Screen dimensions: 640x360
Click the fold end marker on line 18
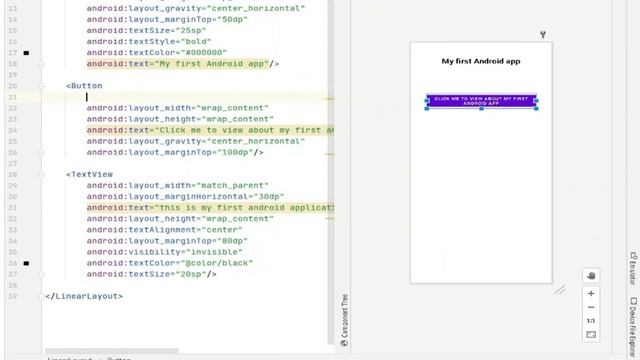pyautogui.click(x=42, y=64)
